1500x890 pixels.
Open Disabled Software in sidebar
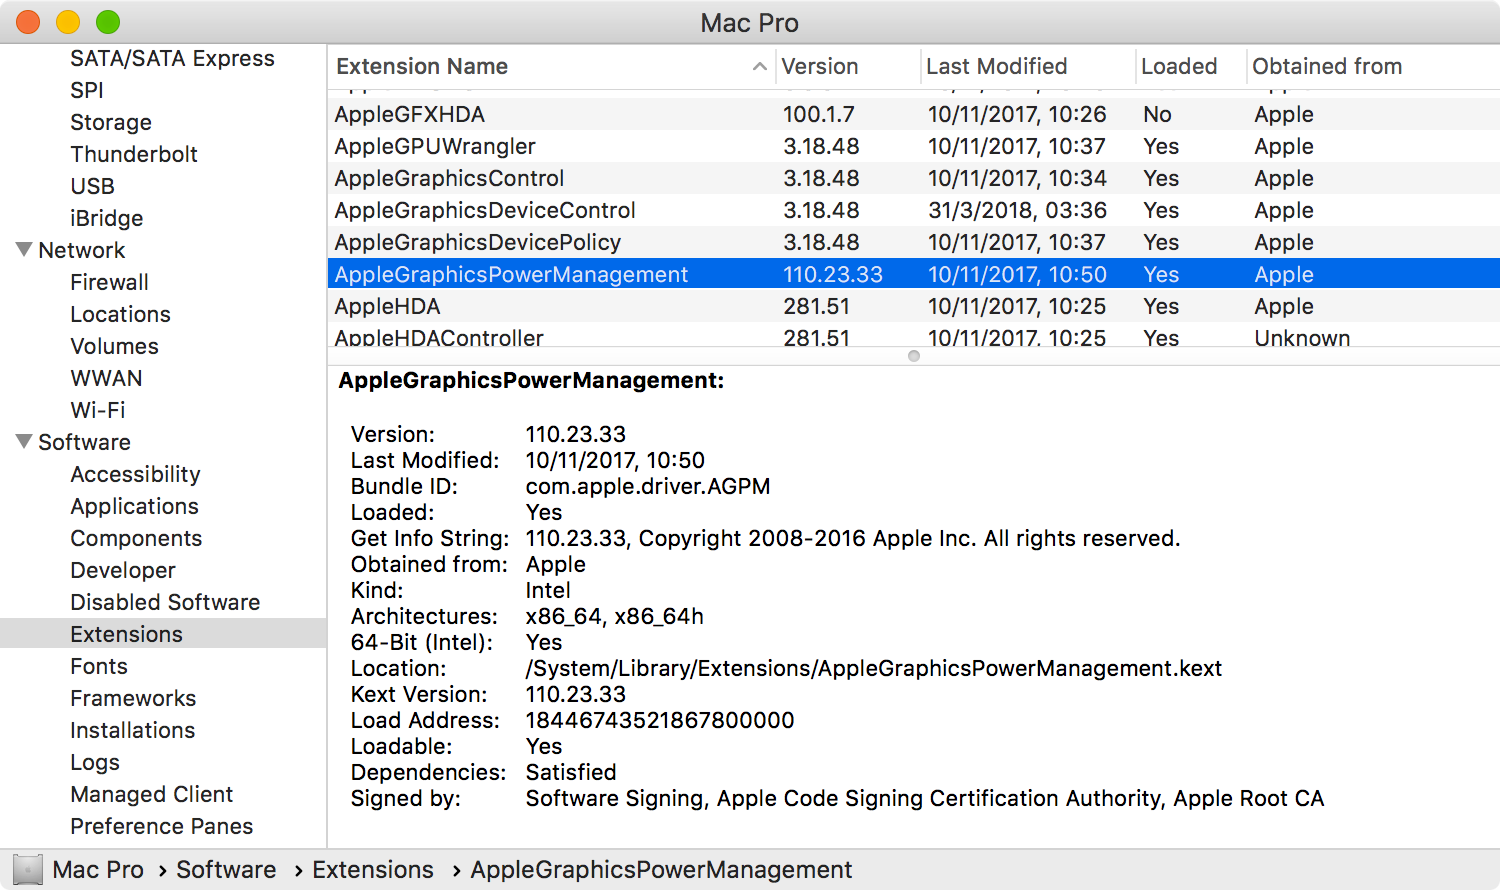tap(165, 602)
